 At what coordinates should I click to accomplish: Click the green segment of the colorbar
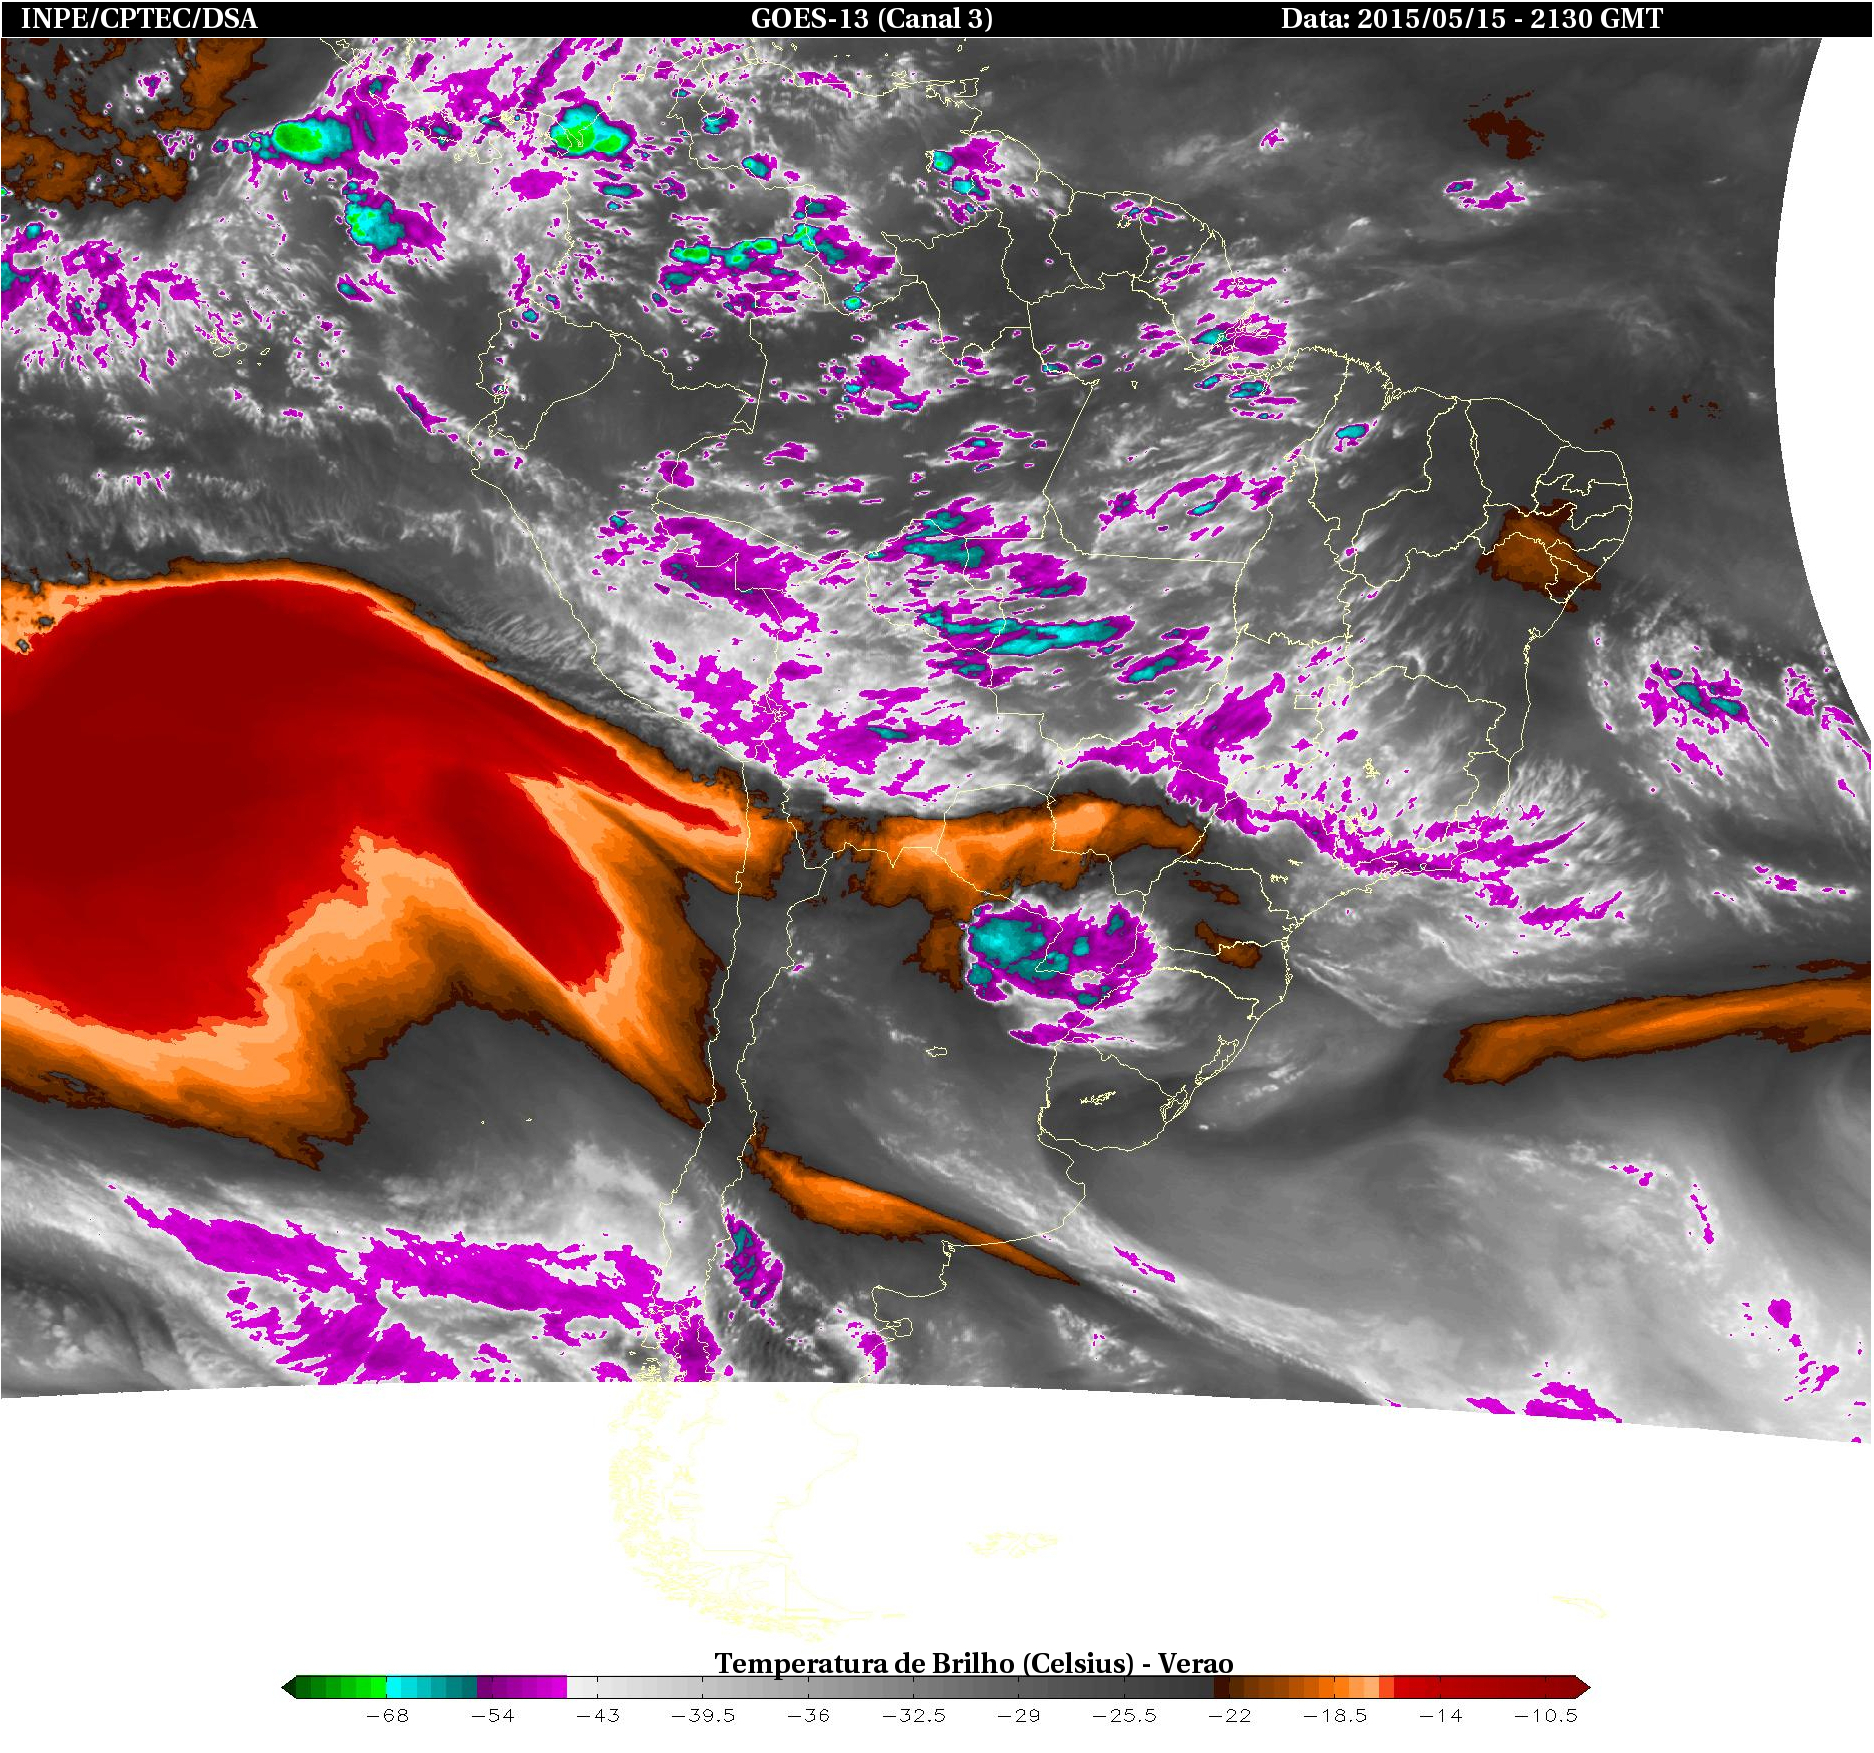point(340,1688)
